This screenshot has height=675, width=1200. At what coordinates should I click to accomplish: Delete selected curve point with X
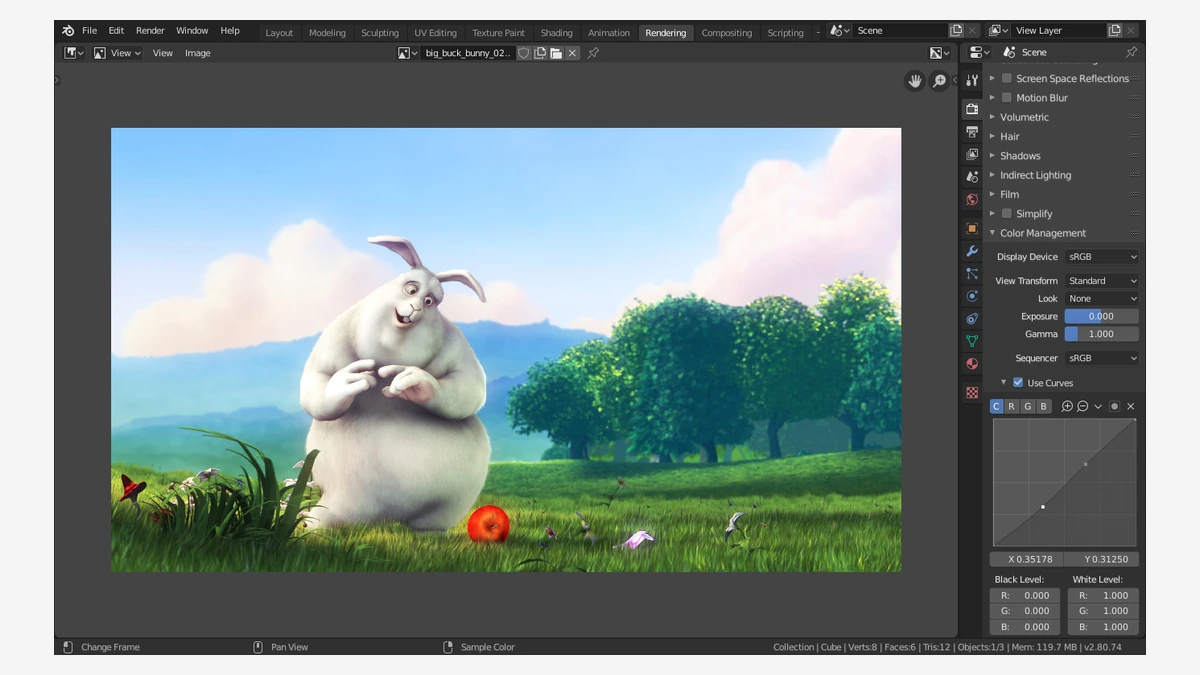[1131, 407]
